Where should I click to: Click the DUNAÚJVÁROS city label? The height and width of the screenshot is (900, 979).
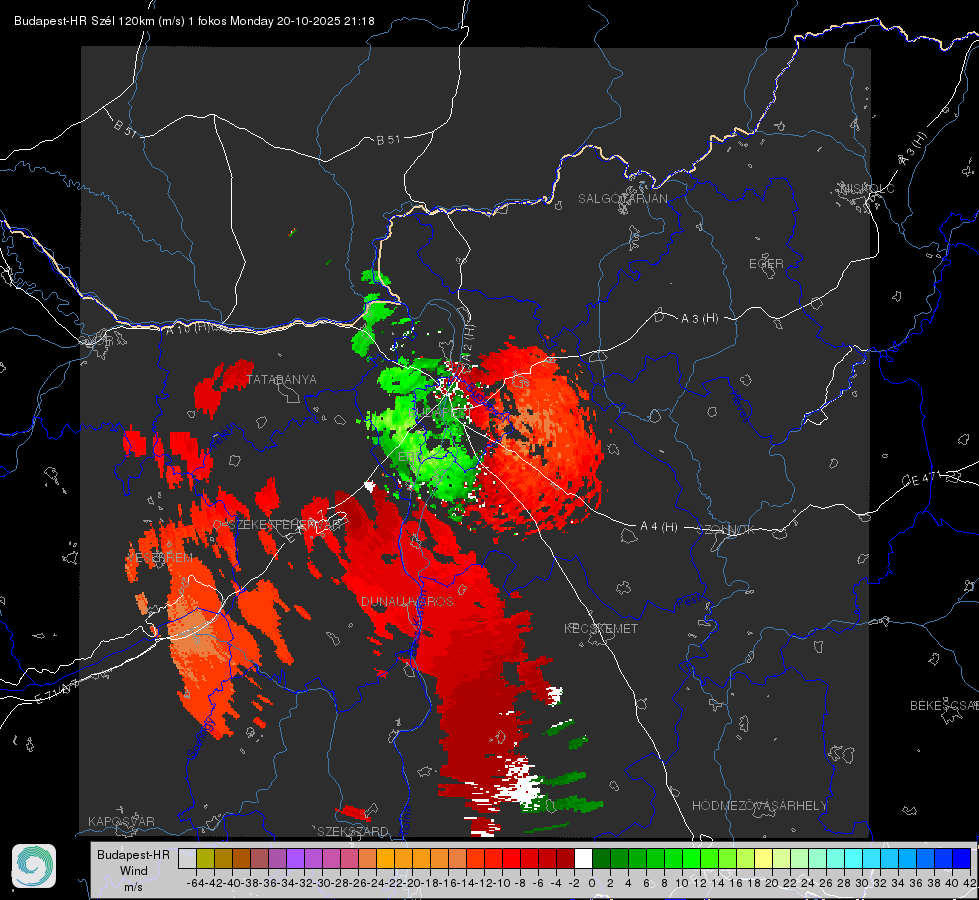click(x=407, y=601)
